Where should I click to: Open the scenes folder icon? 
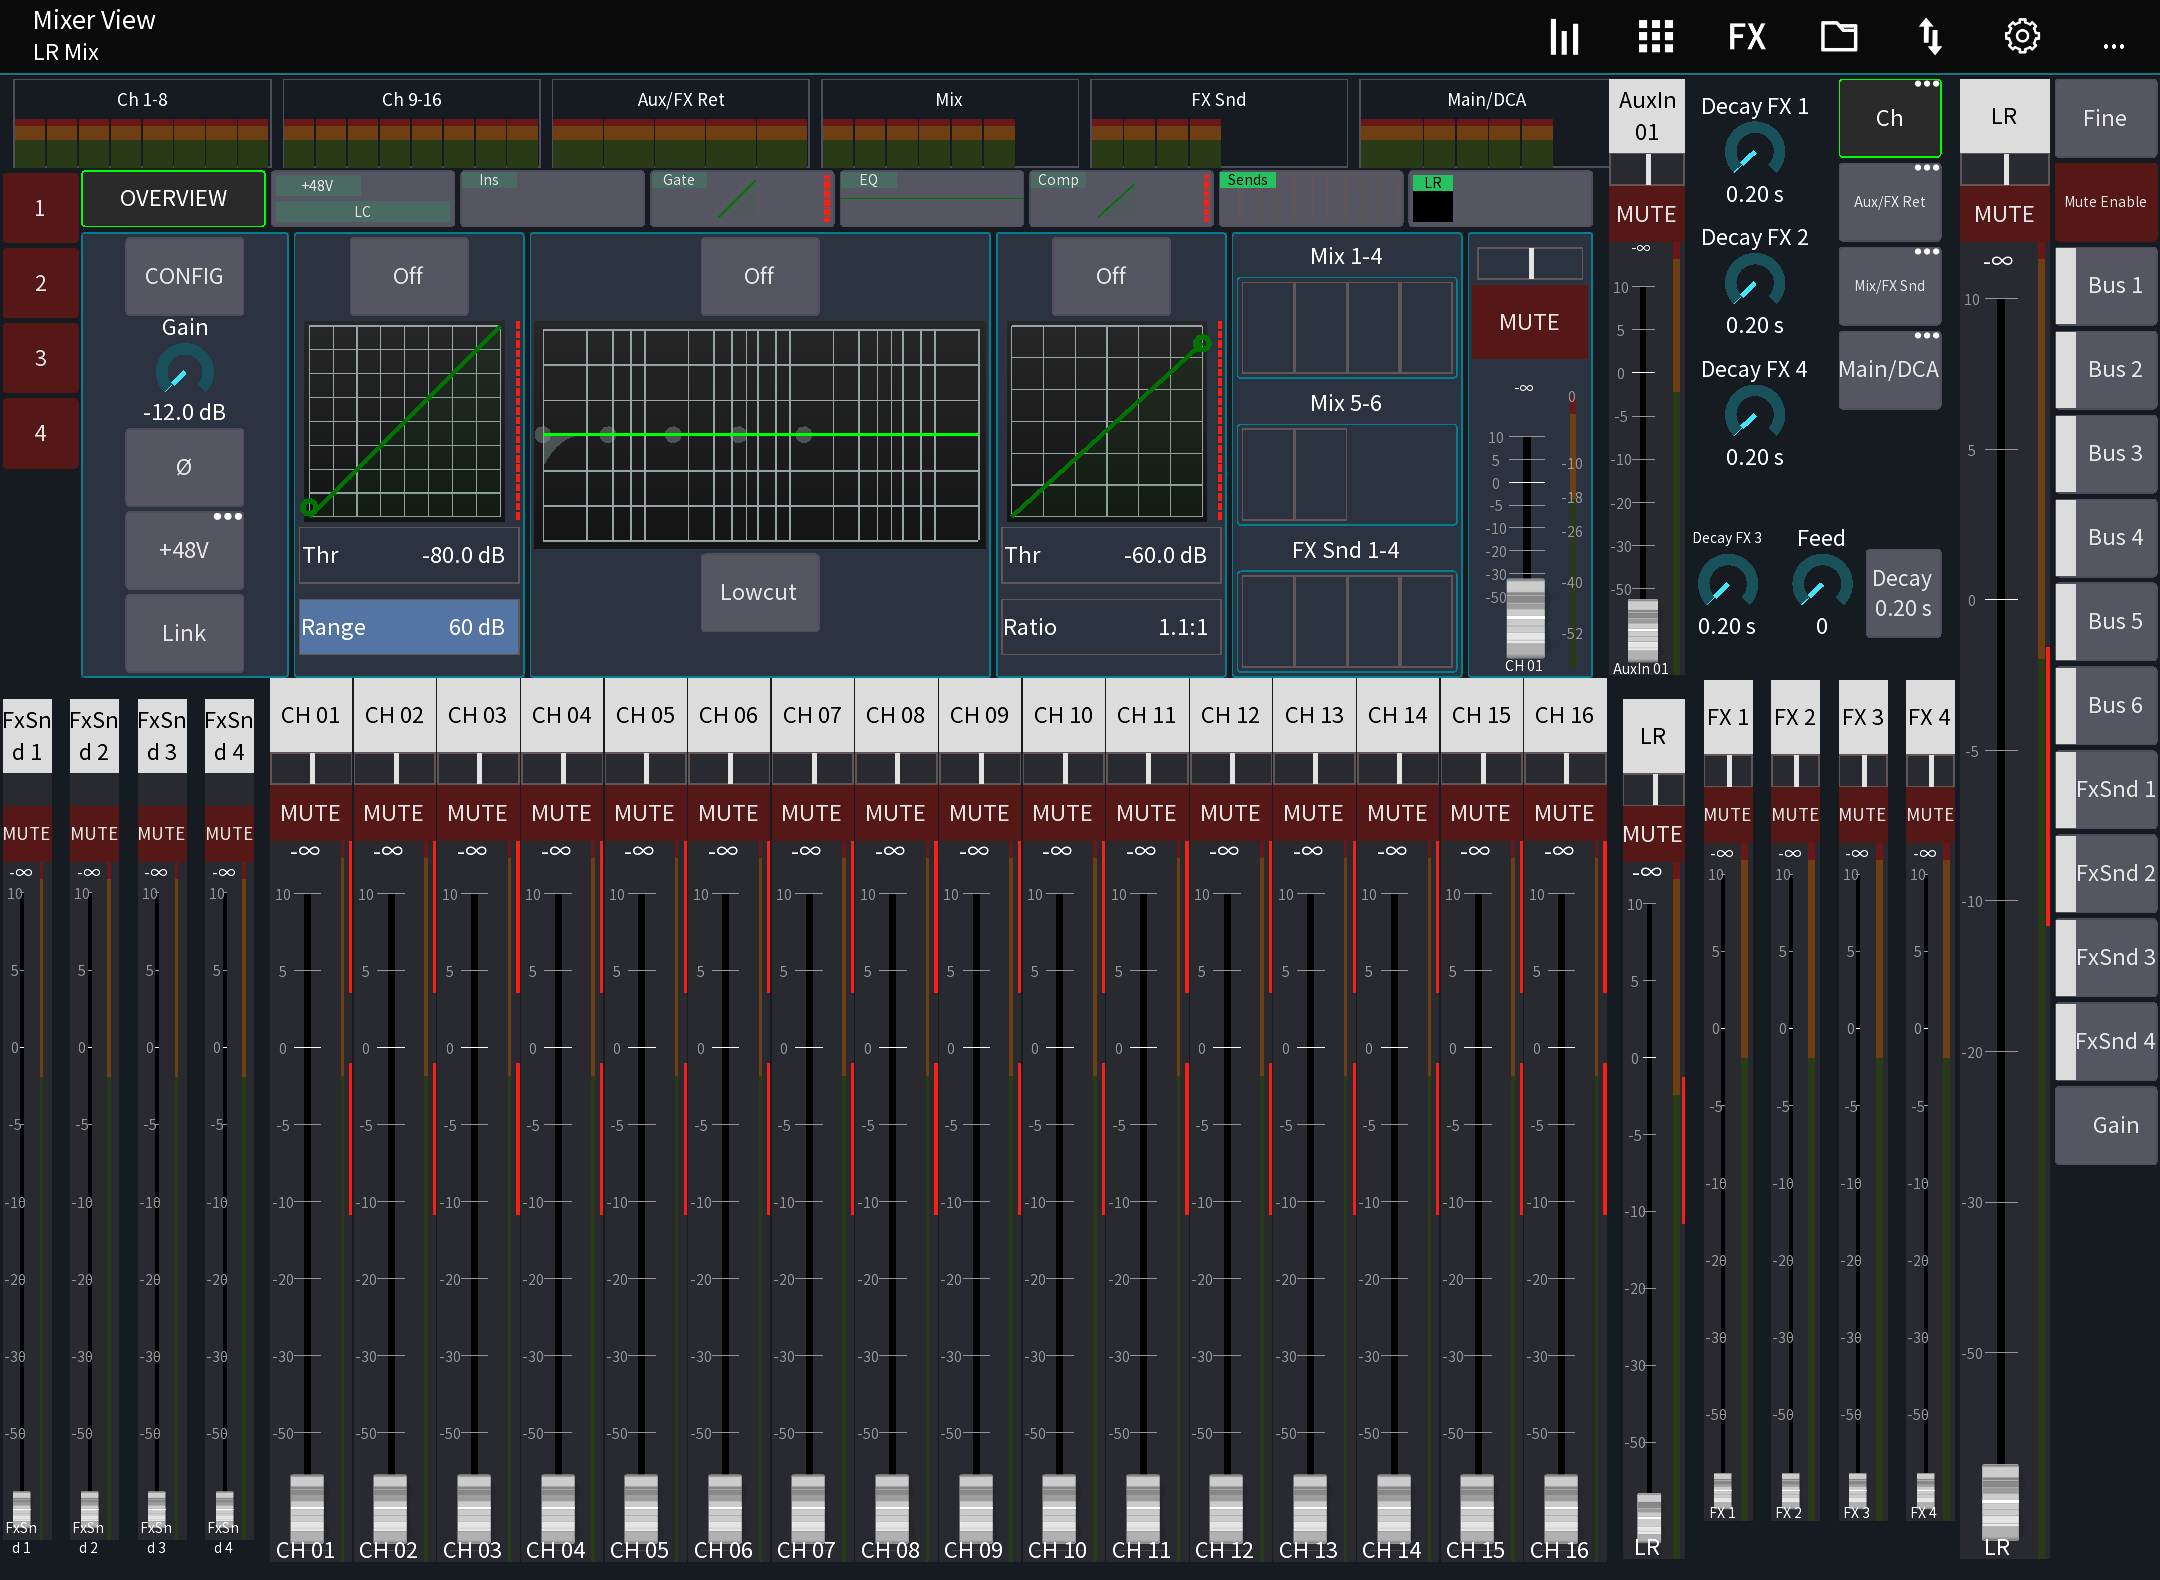[x=1839, y=36]
